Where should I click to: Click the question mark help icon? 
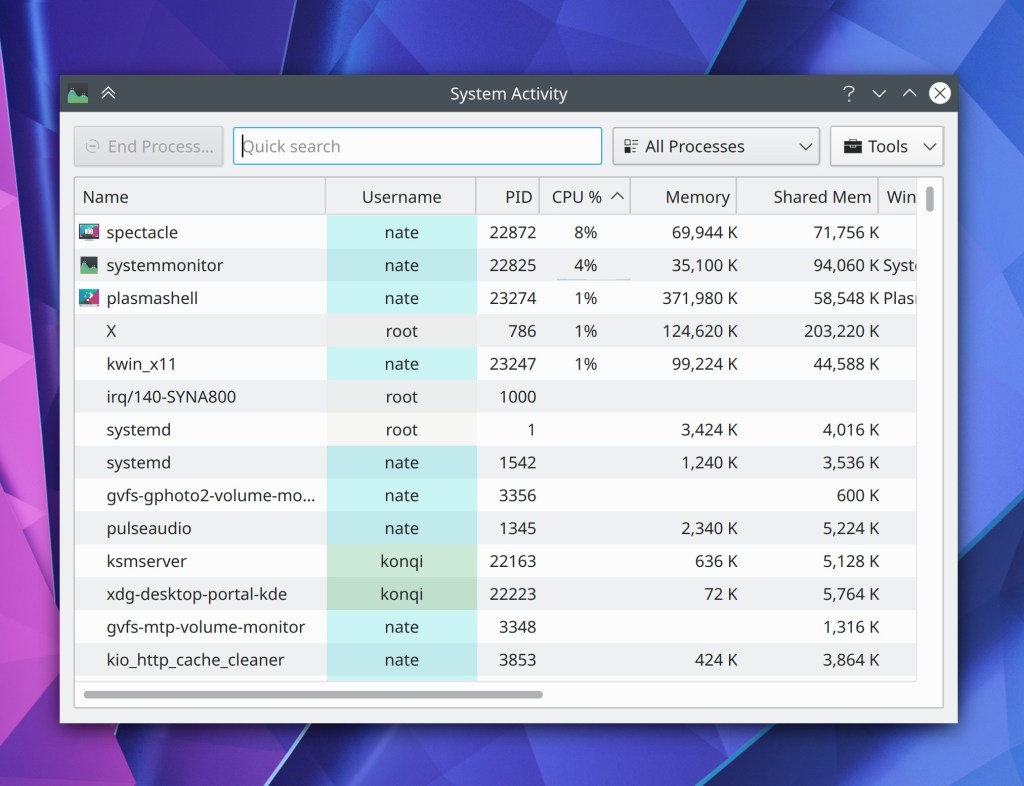click(849, 94)
